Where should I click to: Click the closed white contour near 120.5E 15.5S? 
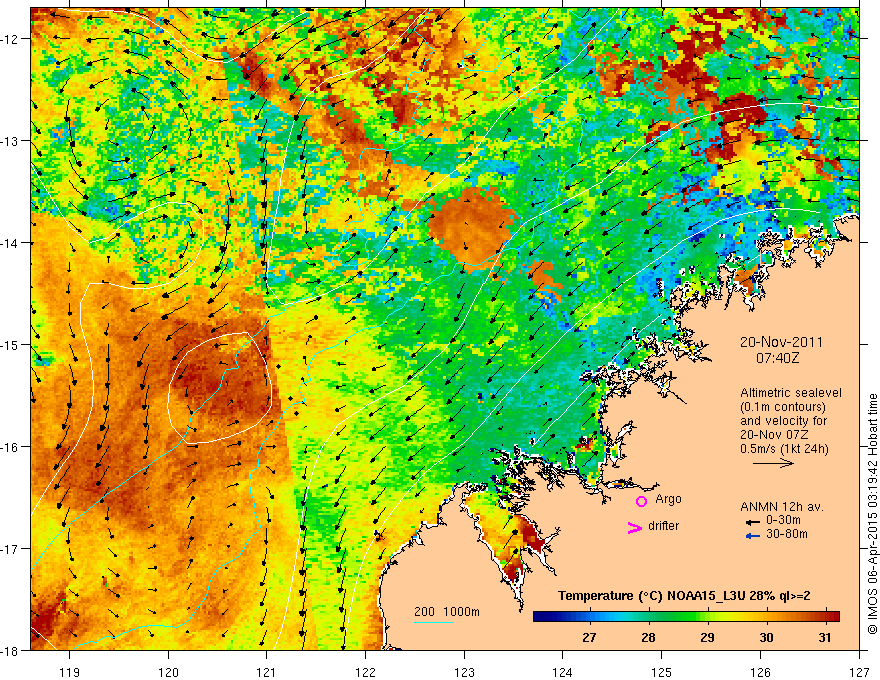click(220, 388)
